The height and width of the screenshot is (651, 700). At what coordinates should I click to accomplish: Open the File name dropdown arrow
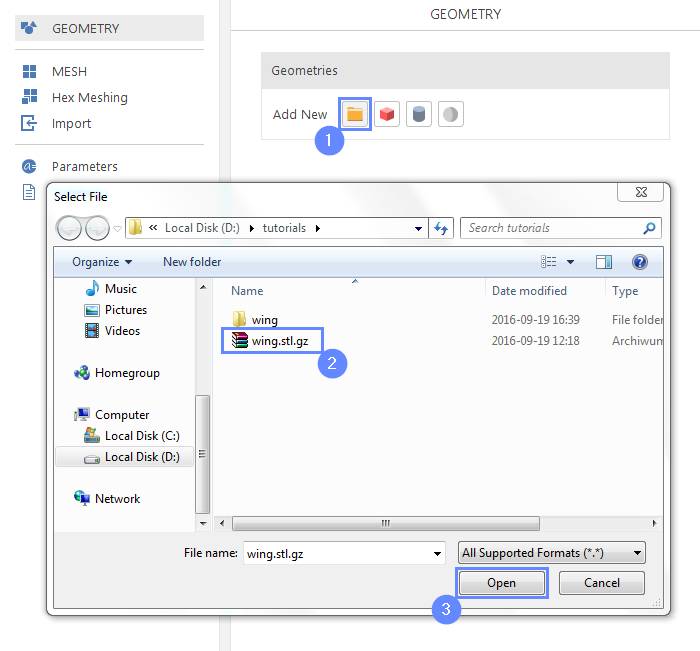(438, 554)
